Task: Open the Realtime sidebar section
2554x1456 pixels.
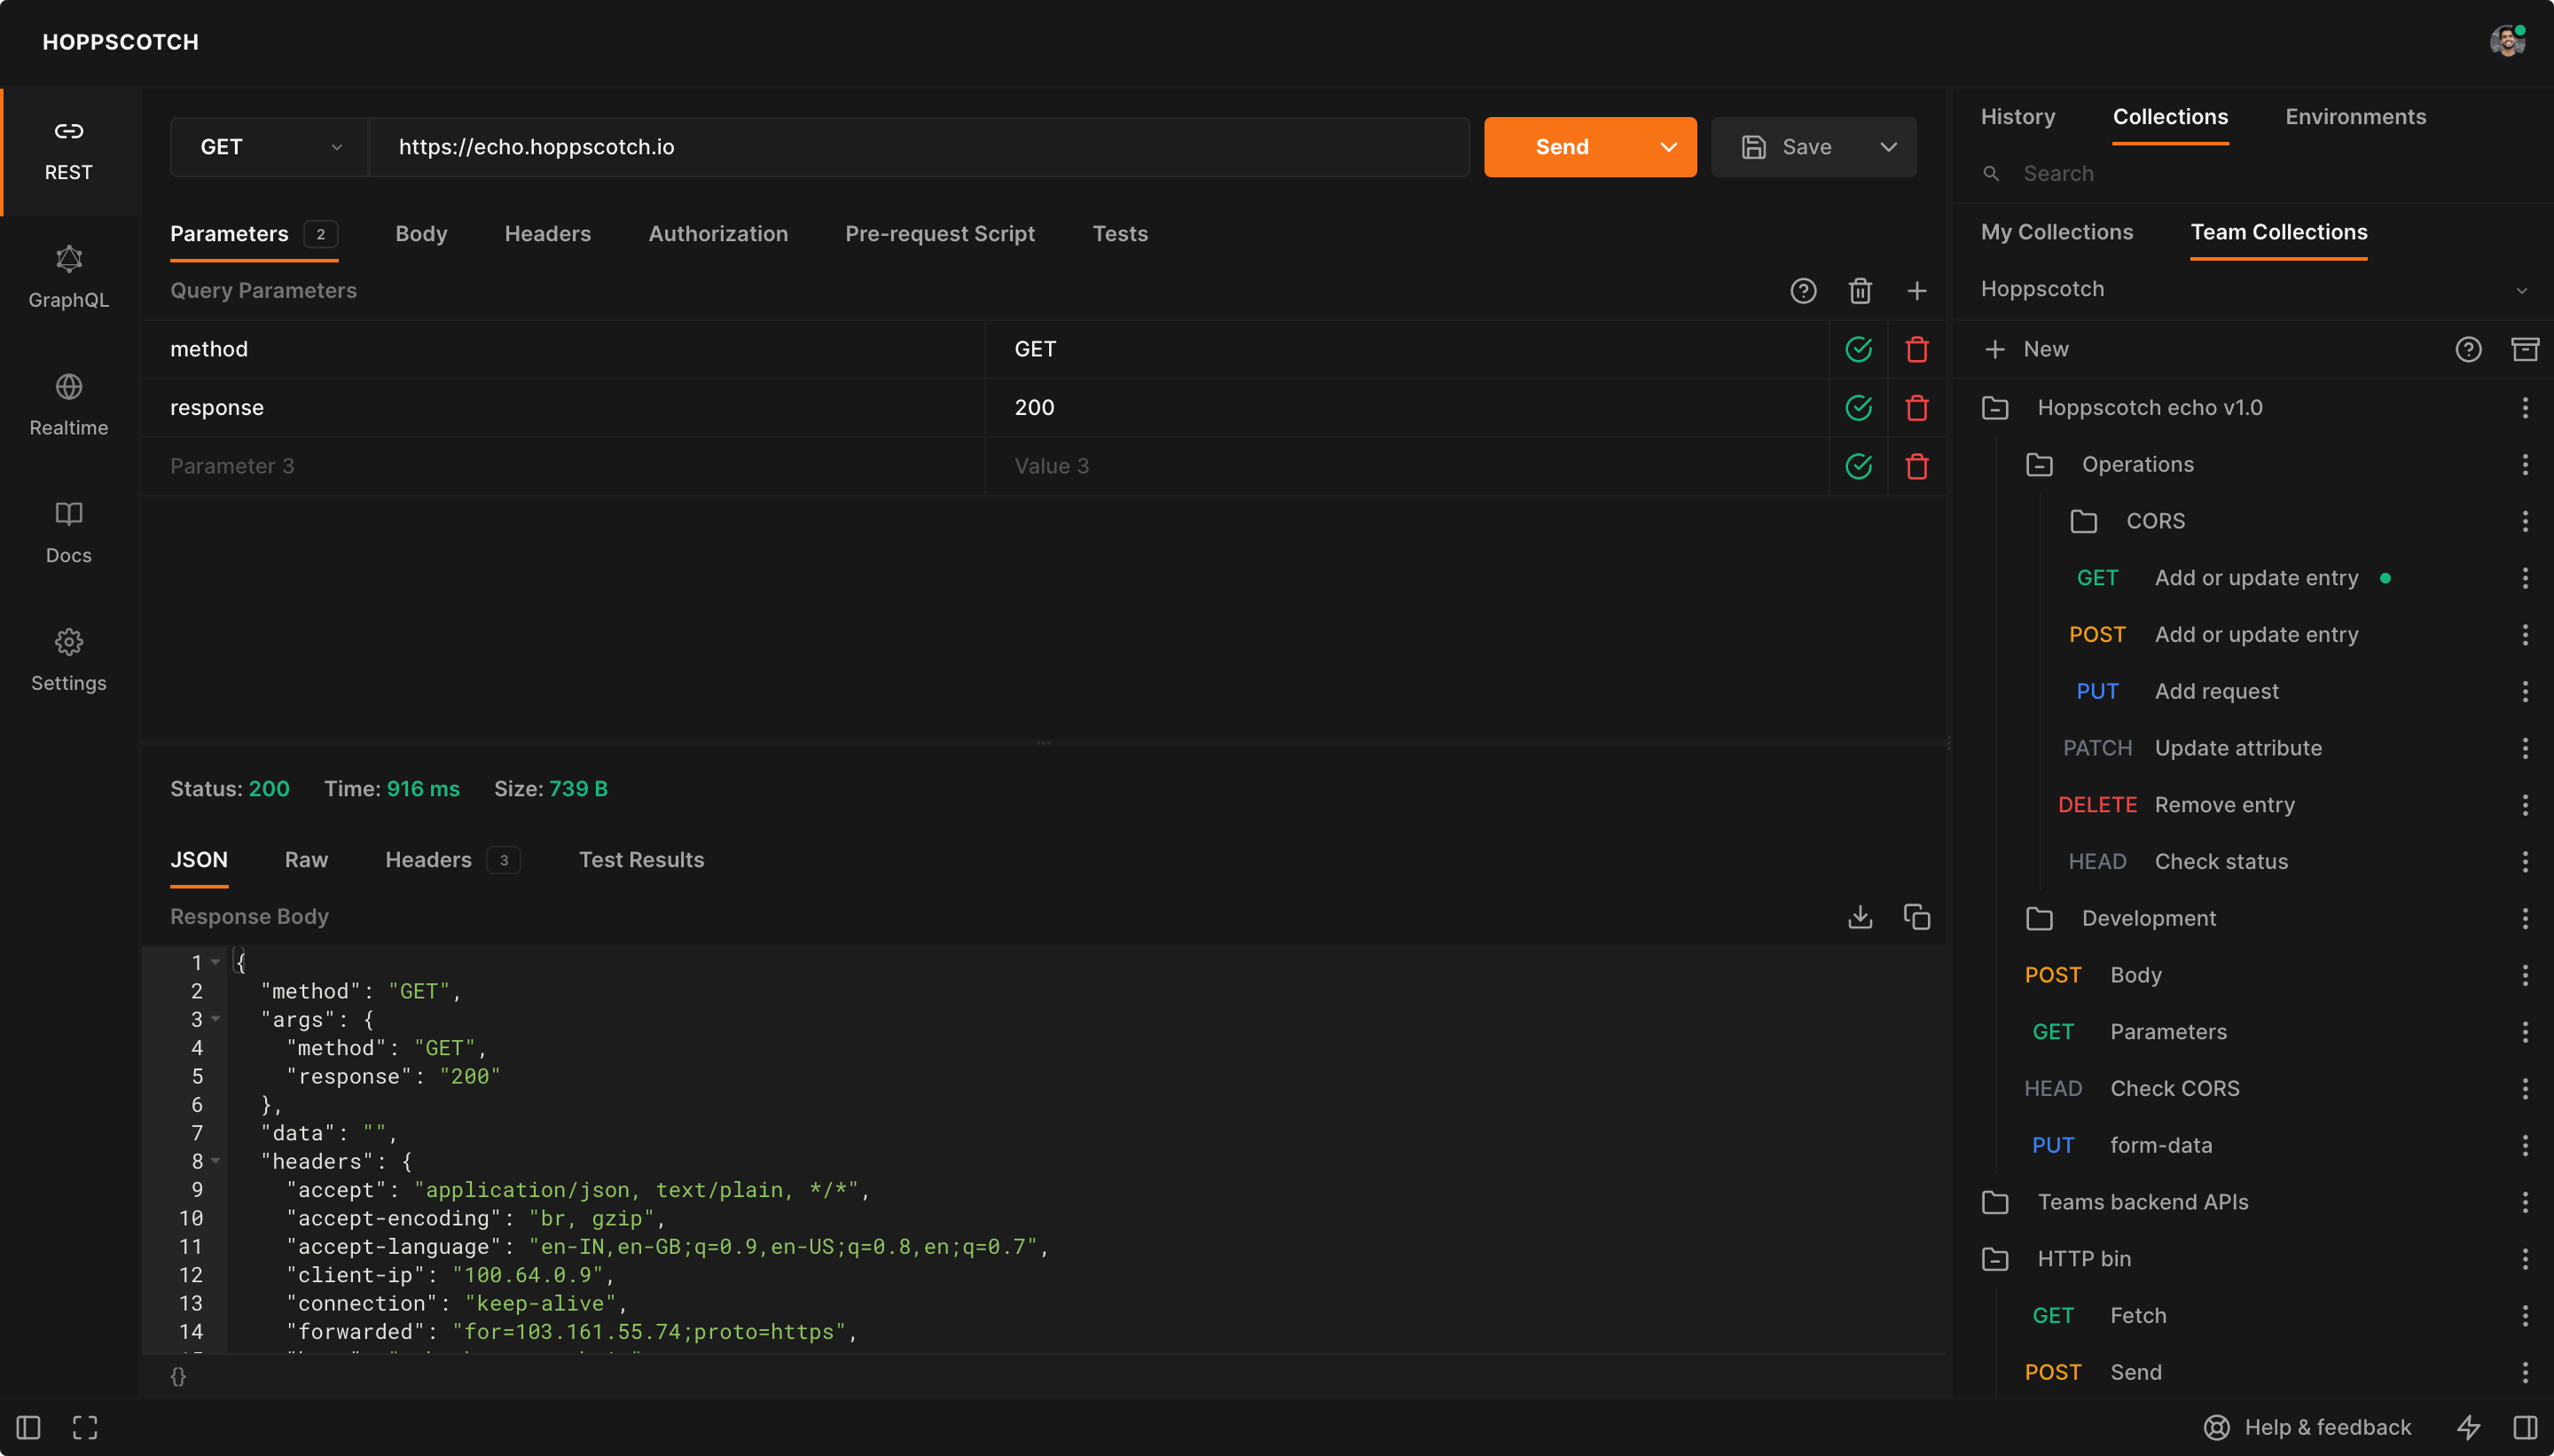Action: (x=68, y=405)
